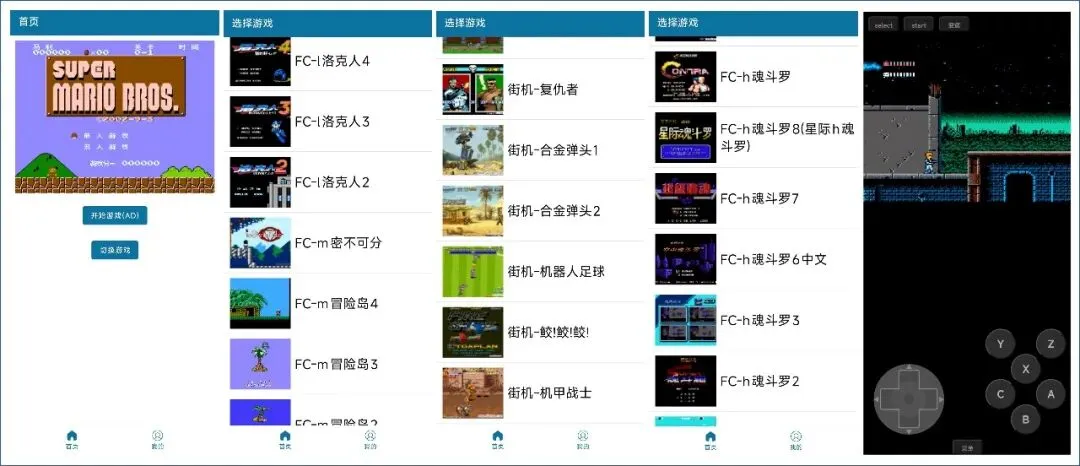Tap the 切换游戏 button
Screen dimensions: 1080x466
click(114, 249)
